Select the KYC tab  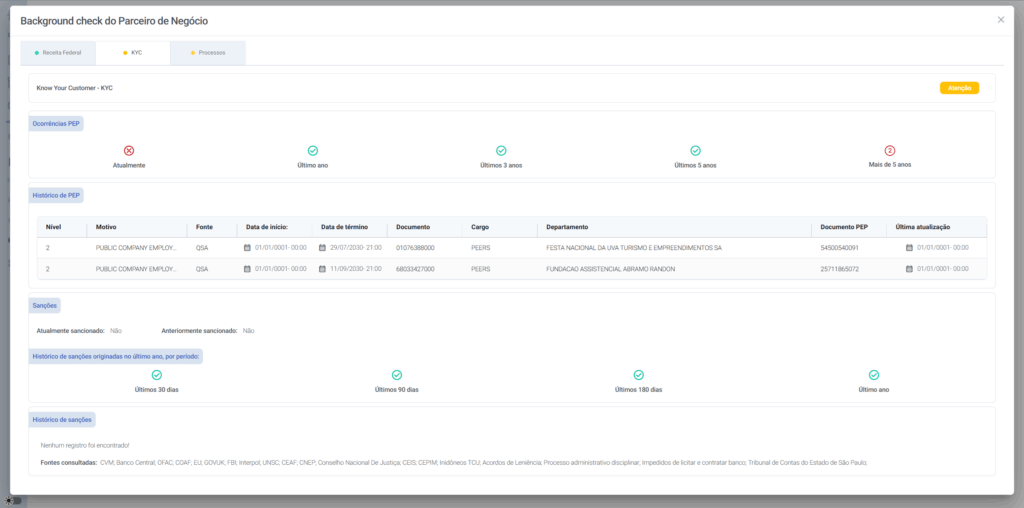pos(133,52)
